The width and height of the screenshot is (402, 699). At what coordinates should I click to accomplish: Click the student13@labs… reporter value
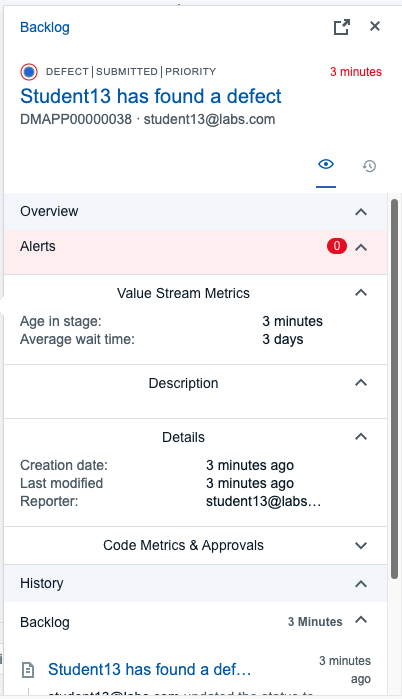(263, 501)
